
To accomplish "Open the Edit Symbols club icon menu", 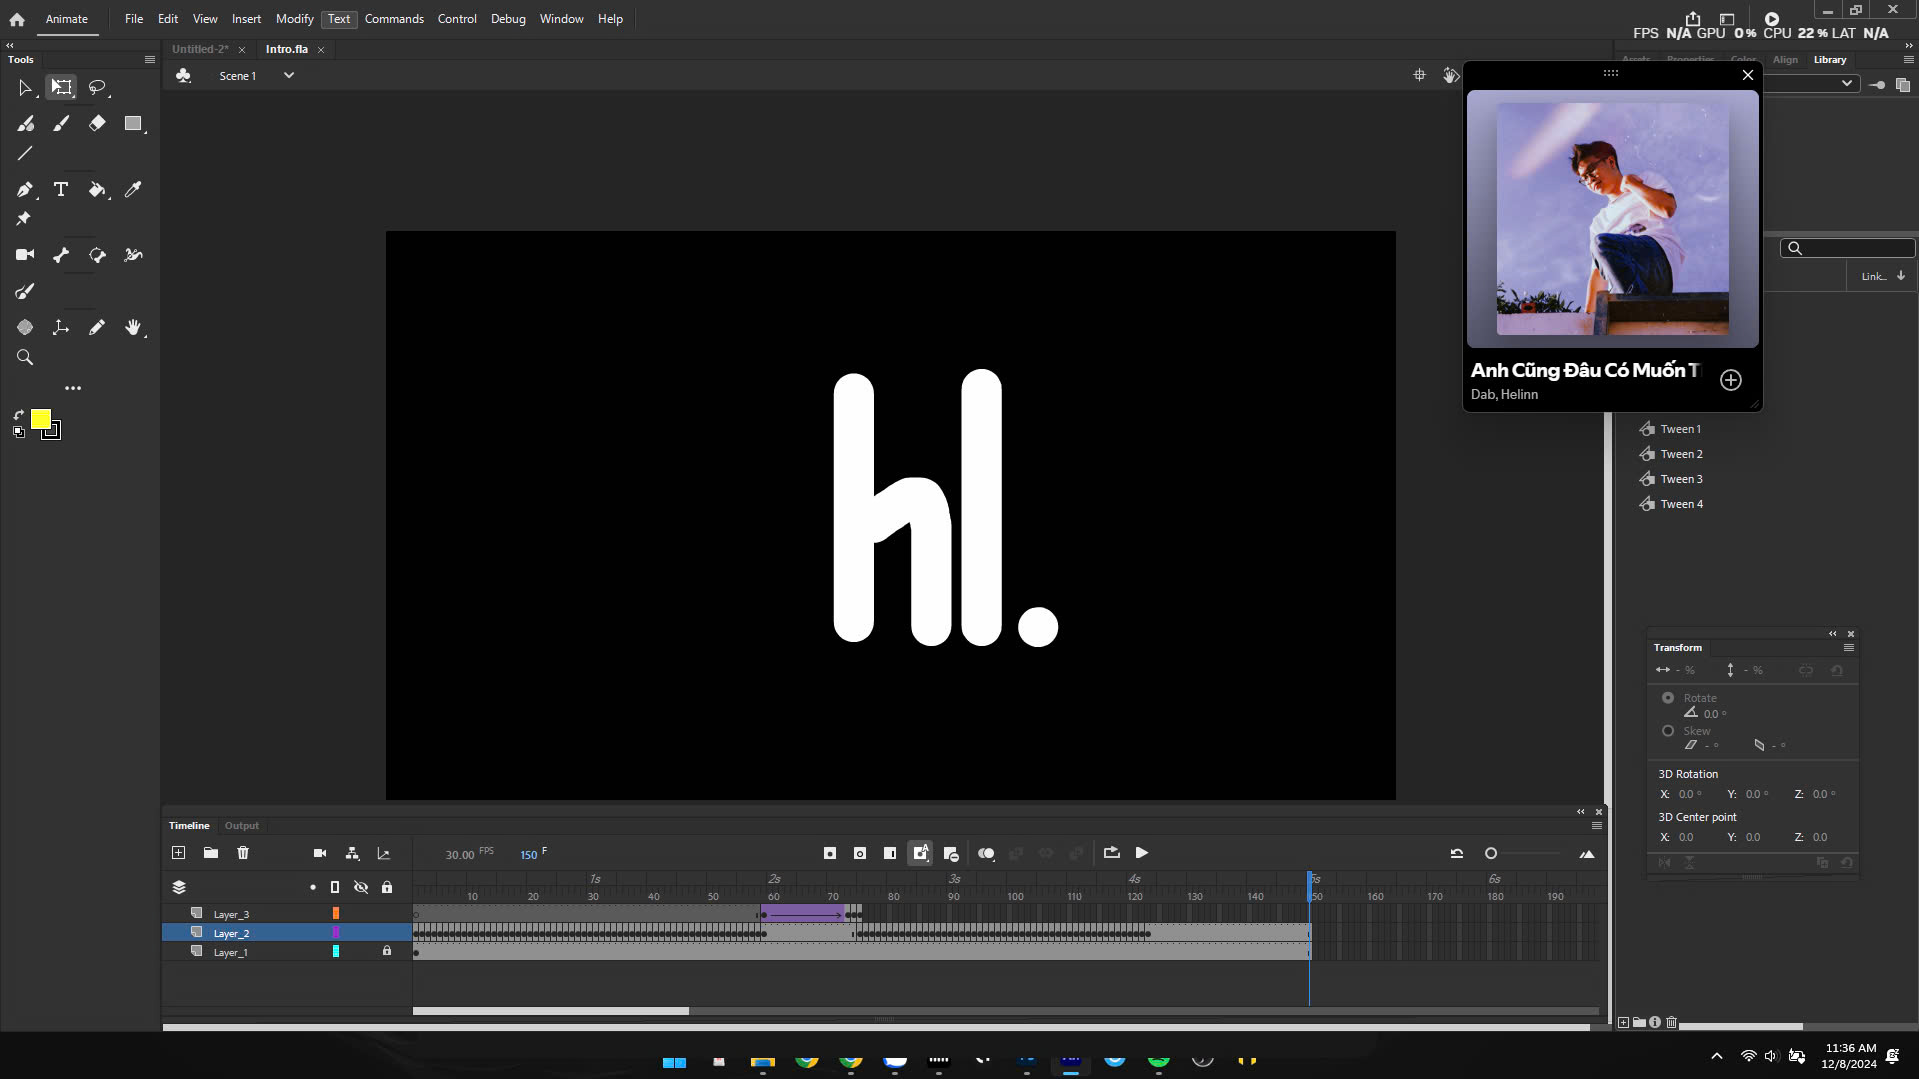I will click(183, 76).
